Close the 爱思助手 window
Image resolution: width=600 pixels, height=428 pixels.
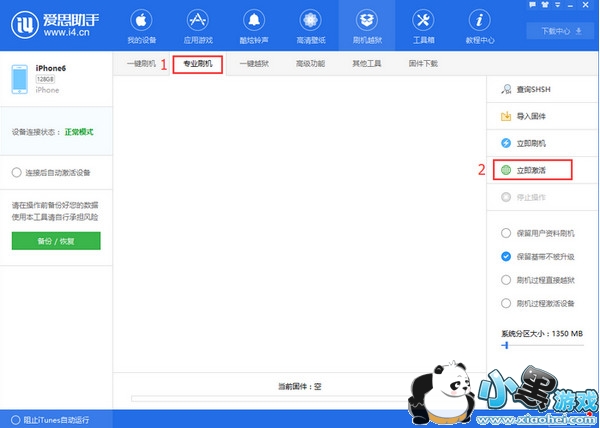click(585, 5)
